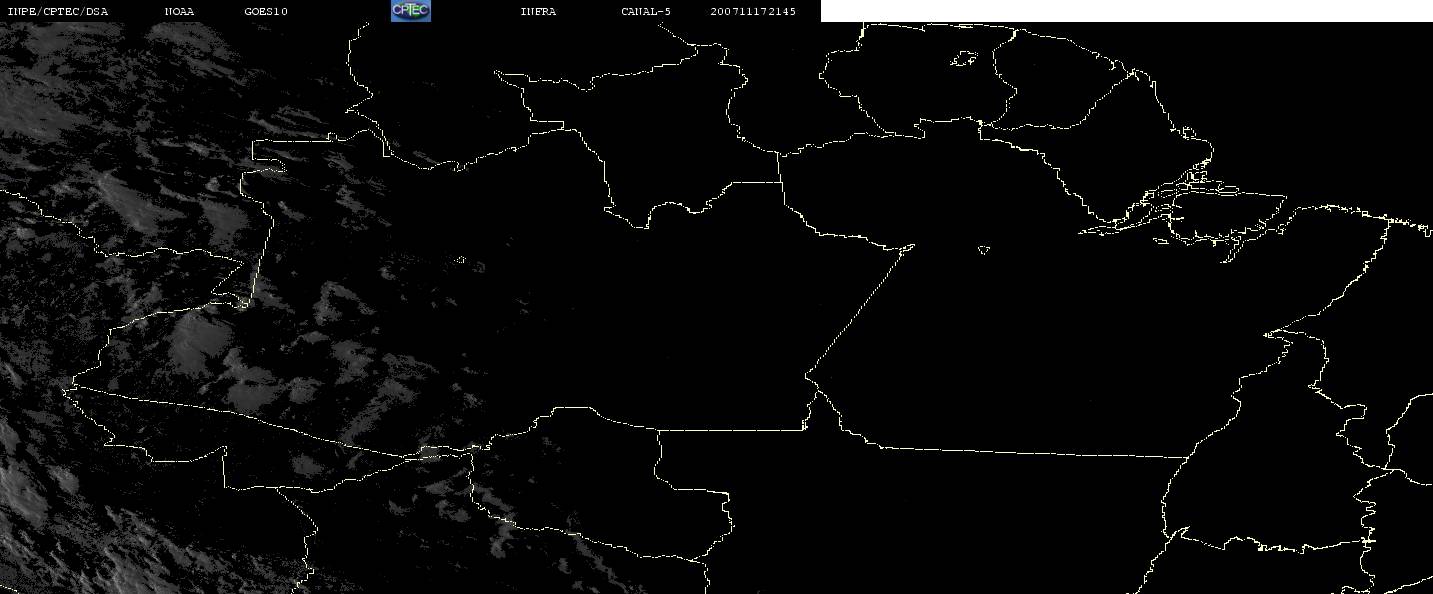Click the INFRA label in header
The image size is (1433, 594).
click(538, 12)
